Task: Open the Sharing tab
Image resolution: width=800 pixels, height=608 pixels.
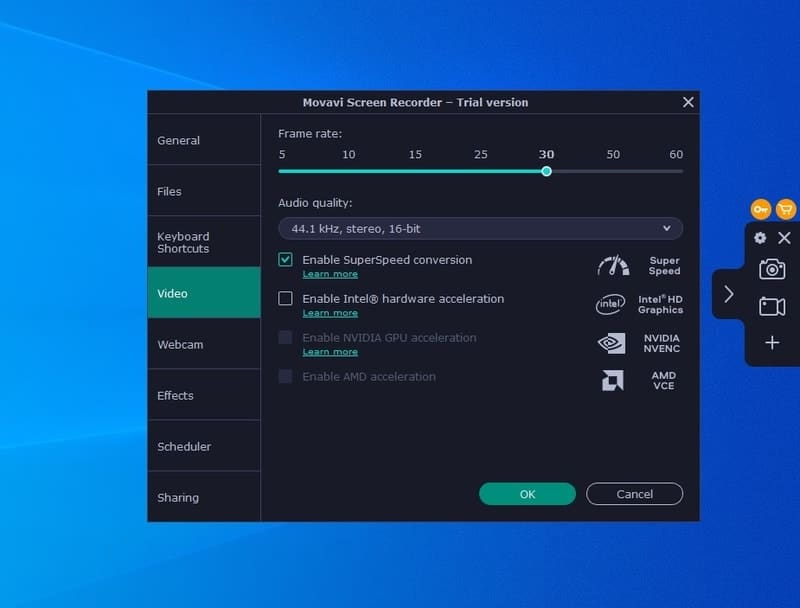Action: tap(204, 496)
